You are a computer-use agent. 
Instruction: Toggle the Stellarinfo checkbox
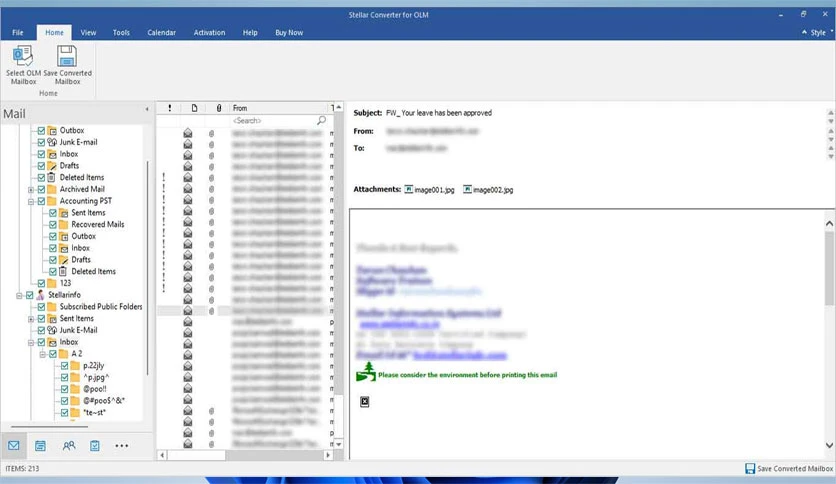pos(29,295)
